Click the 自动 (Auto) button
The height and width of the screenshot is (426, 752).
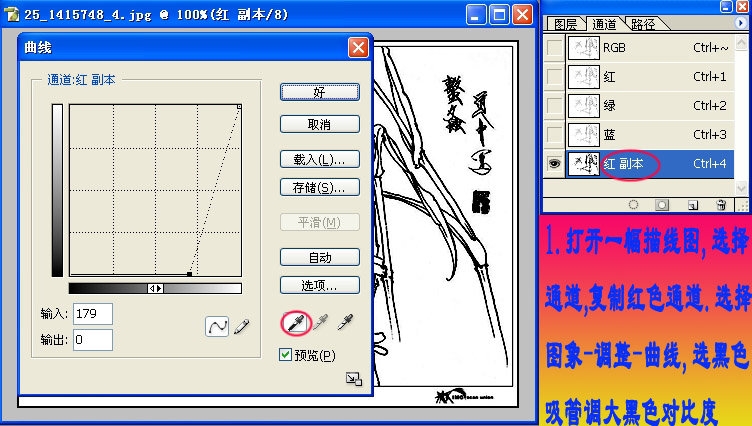[319, 257]
